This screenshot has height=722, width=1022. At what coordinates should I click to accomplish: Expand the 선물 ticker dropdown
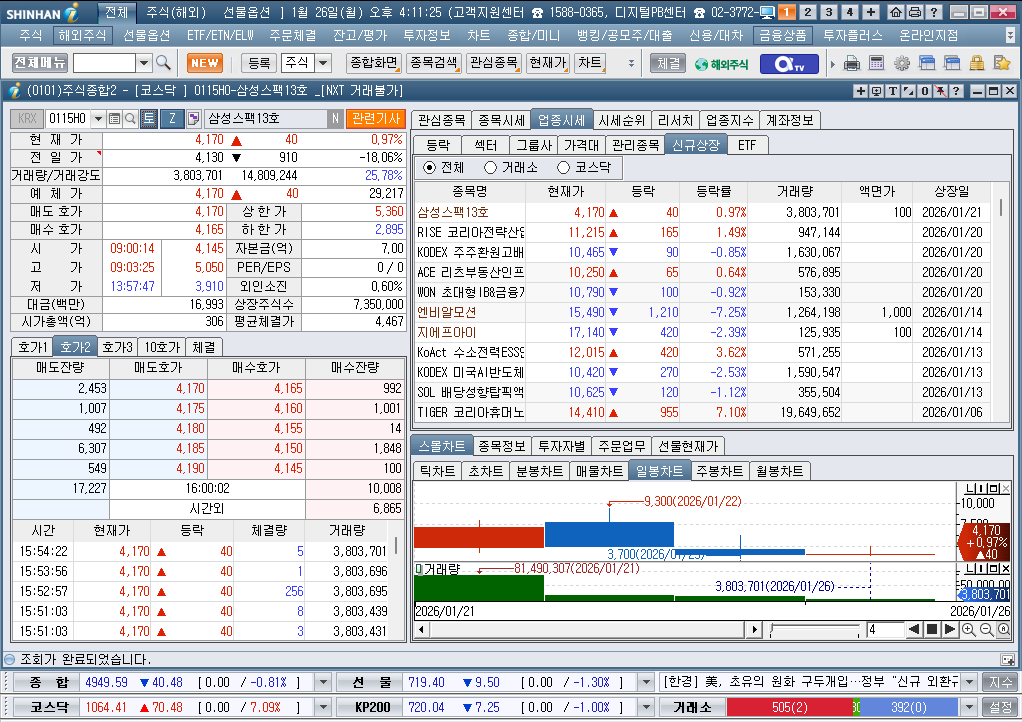coord(646,682)
